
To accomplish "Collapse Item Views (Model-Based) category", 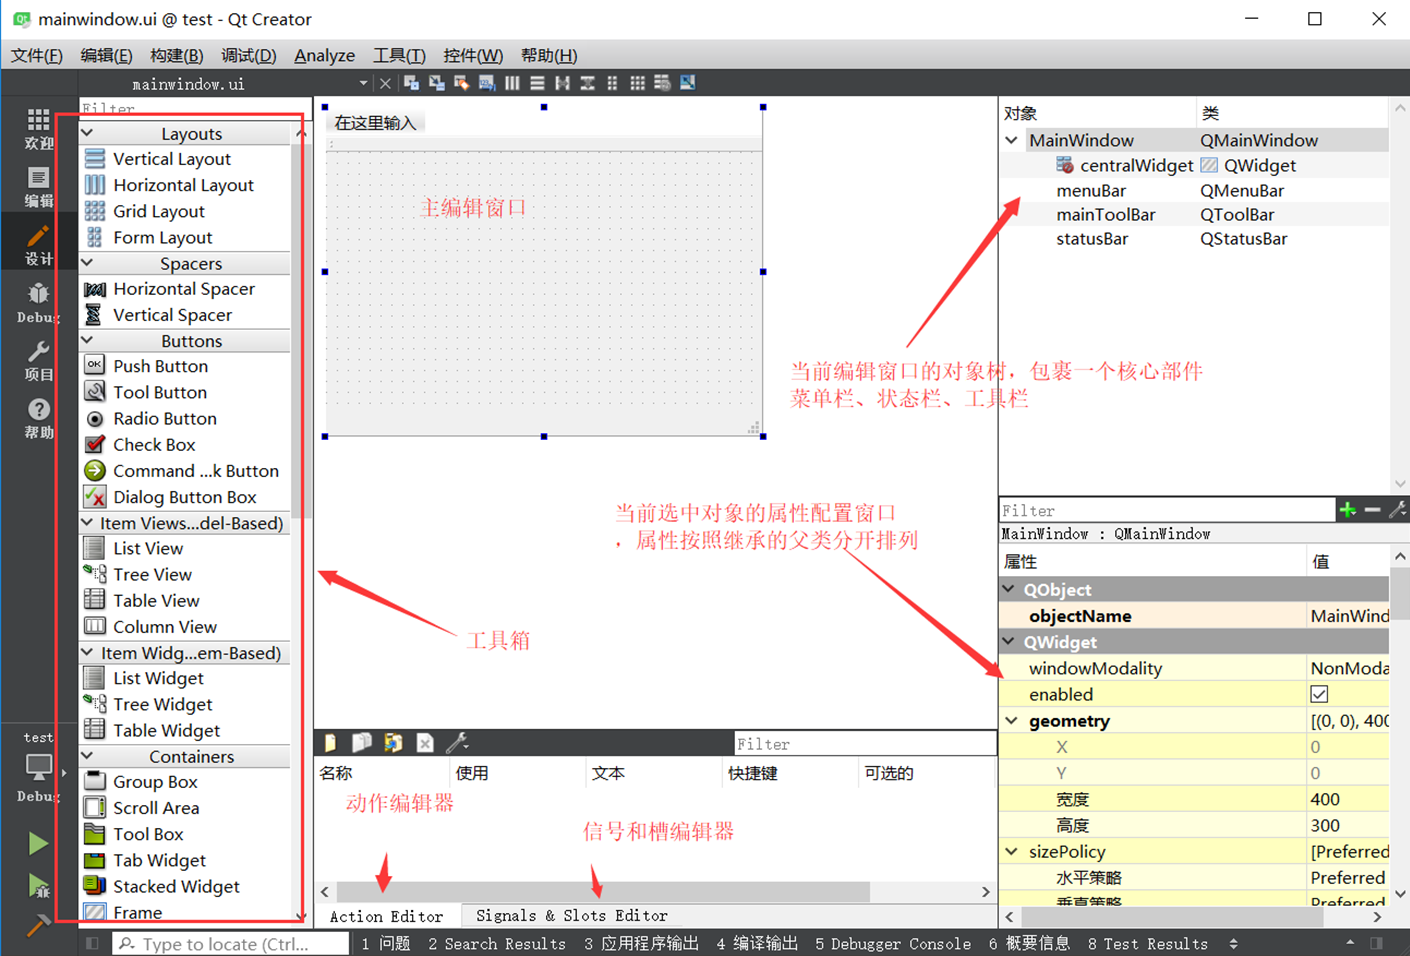I will click(88, 522).
